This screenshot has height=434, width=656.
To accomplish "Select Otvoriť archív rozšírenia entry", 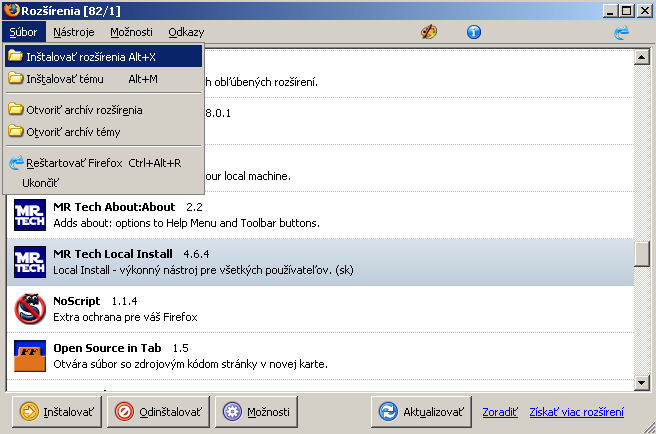I will tap(103, 110).
